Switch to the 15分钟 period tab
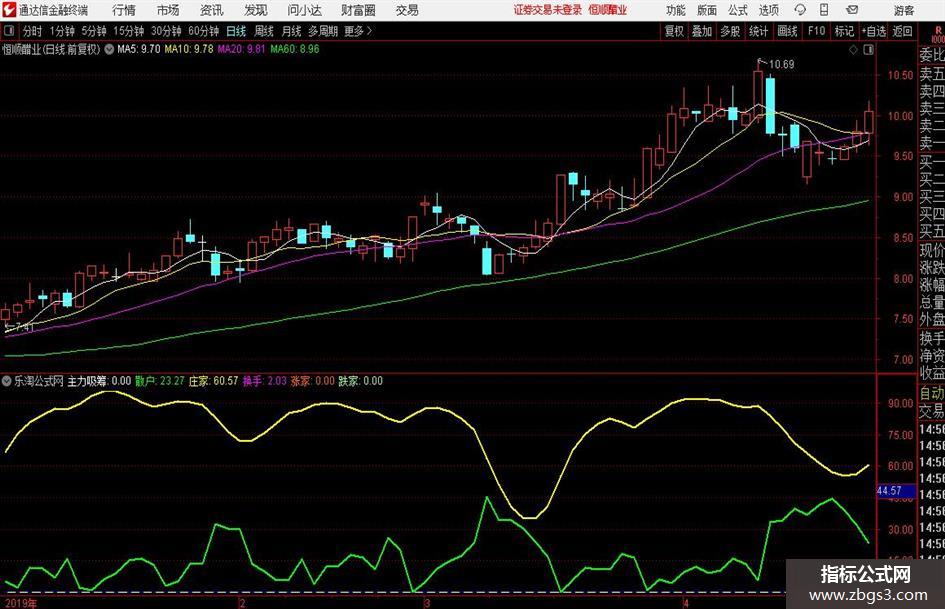 tap(128, 31)
